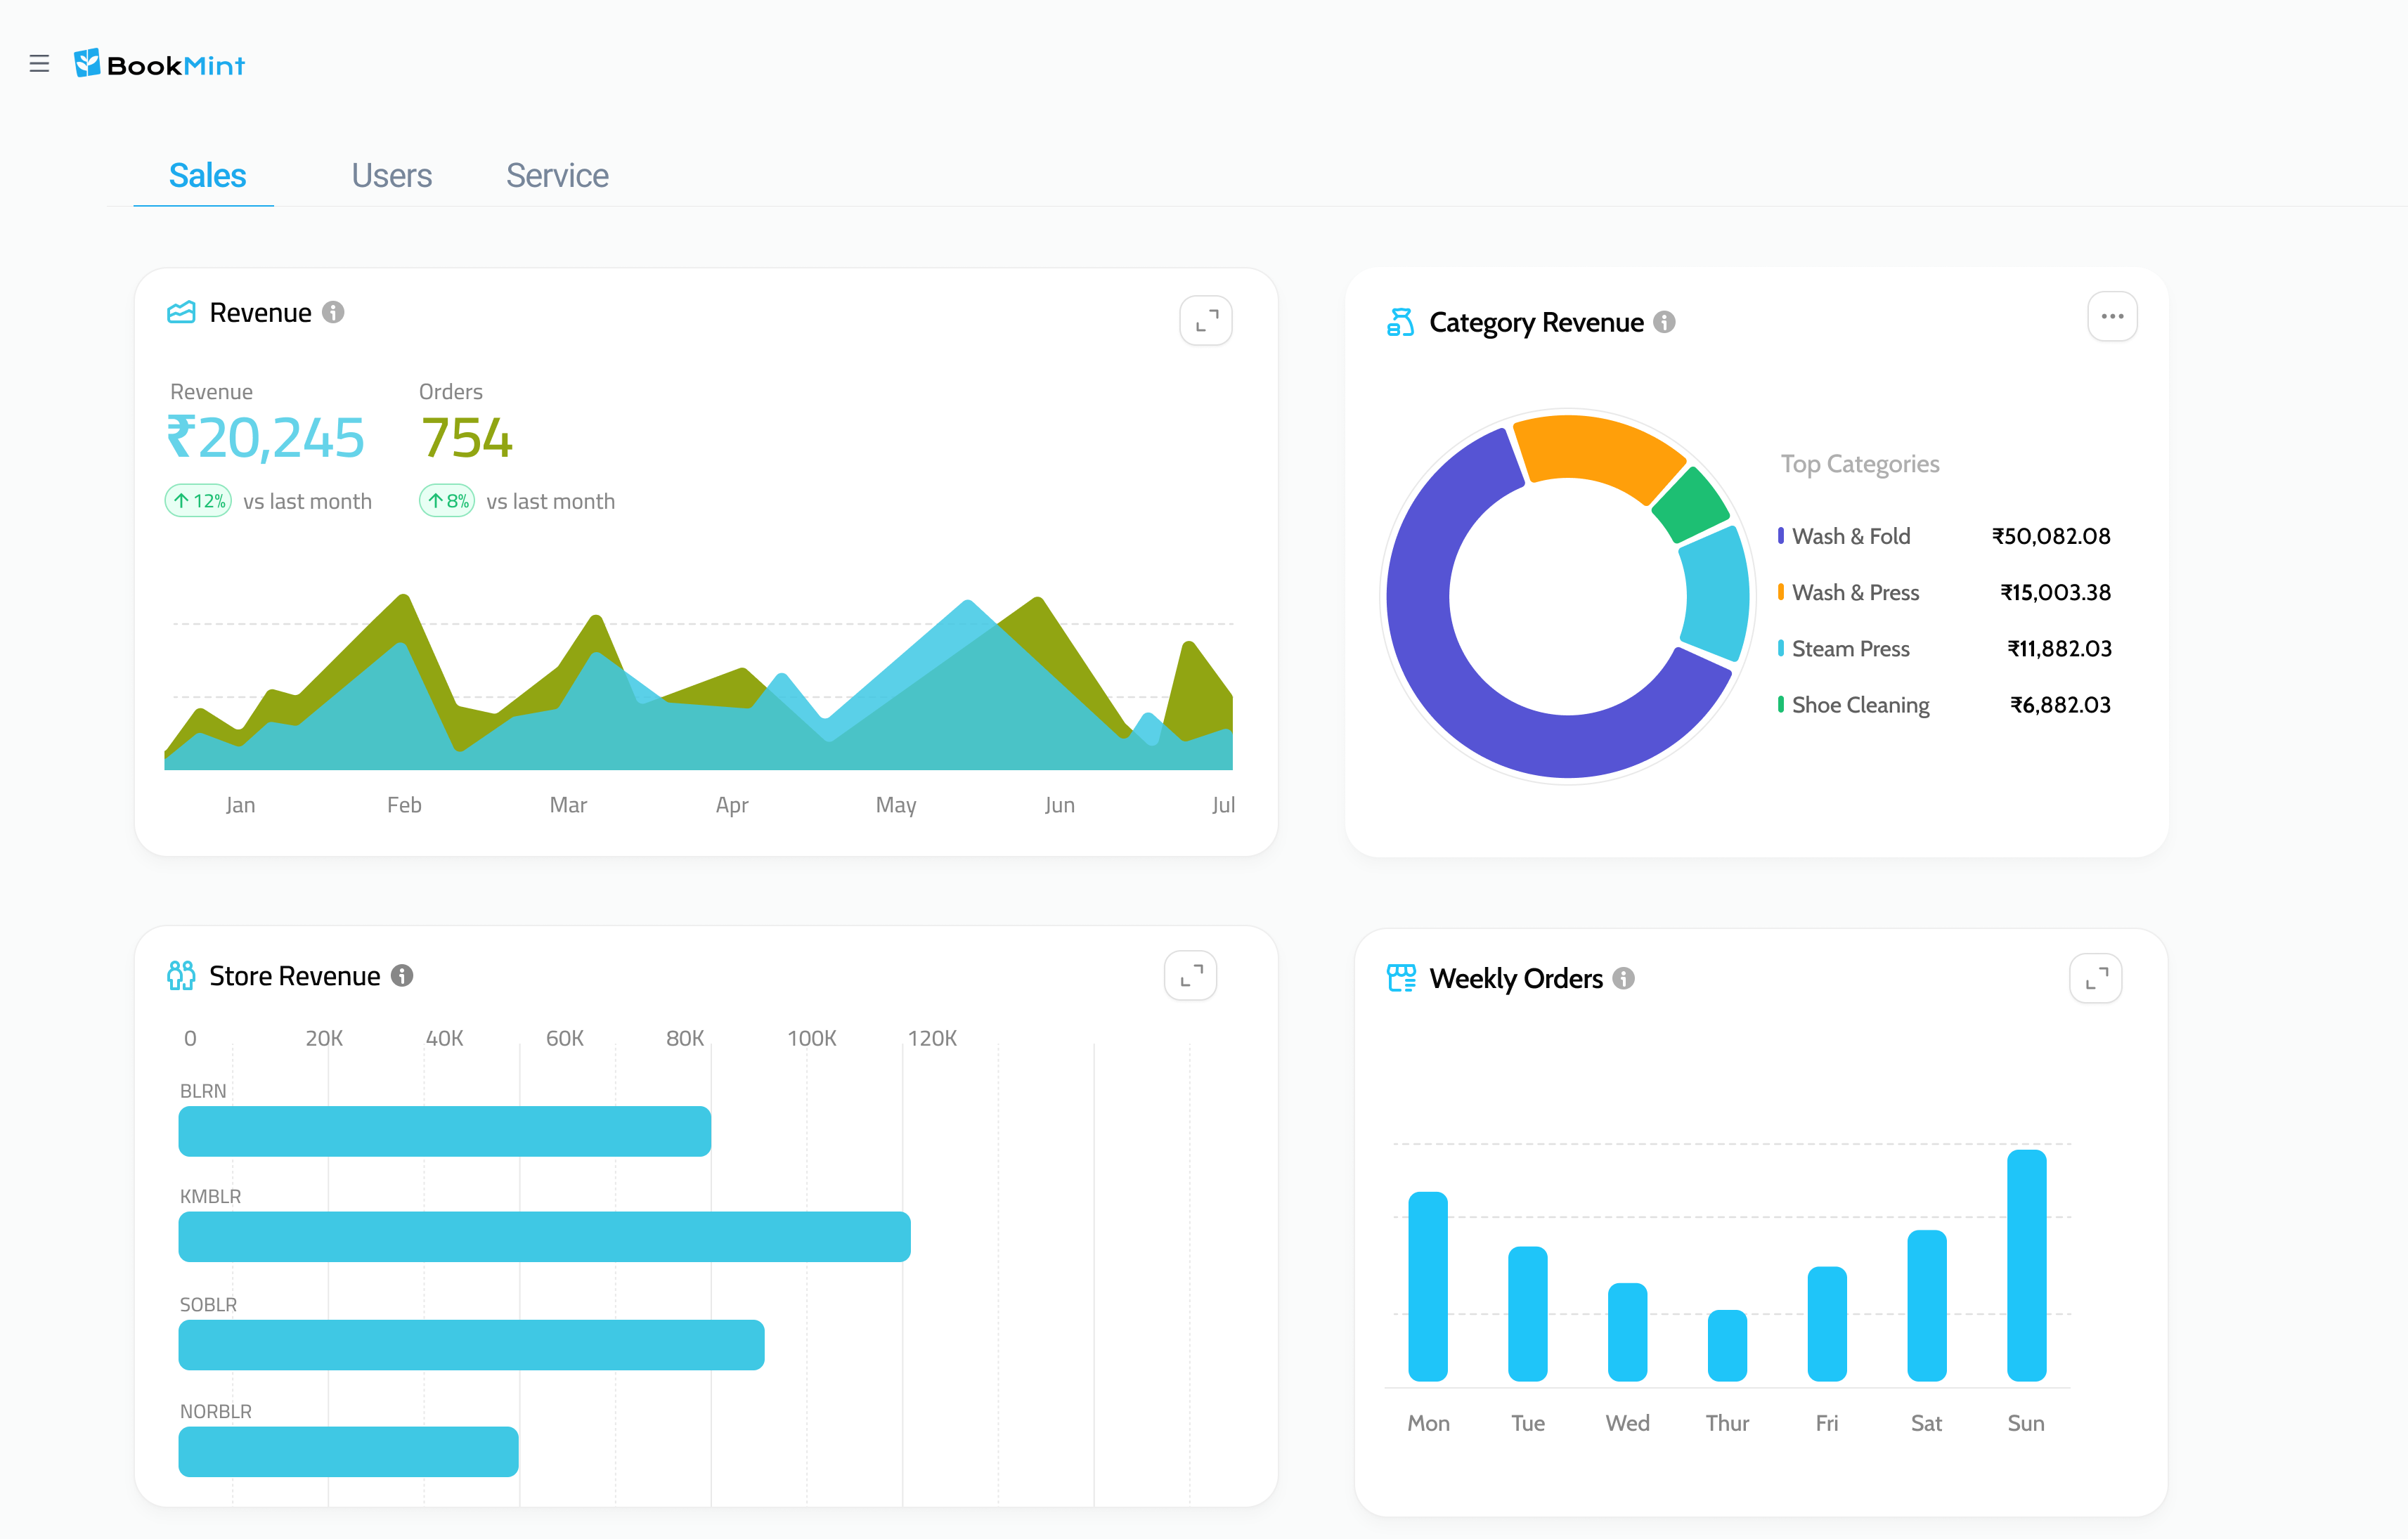
Task: Show info tooltip next to Revenue title
Action: 333,313
